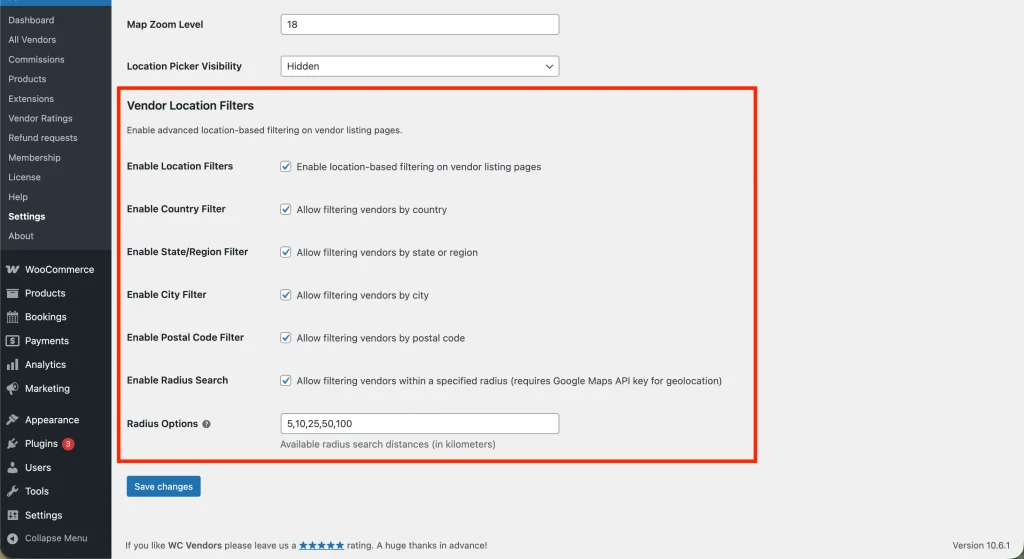
Task: Click the Payments dollar icon
Action: (x=12, y=341)
